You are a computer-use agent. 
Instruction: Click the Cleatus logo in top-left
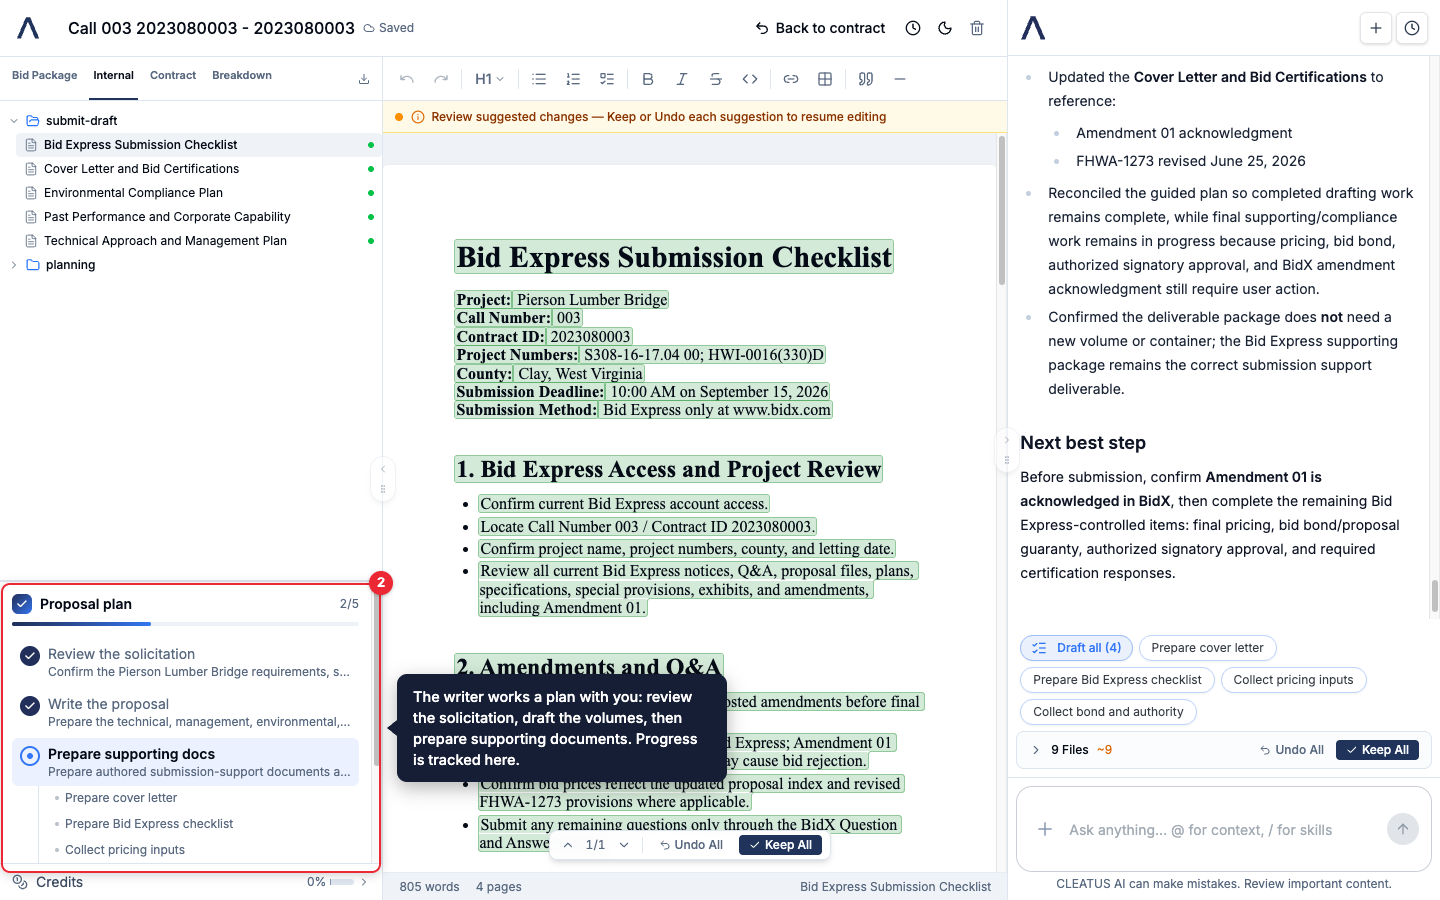(x=28, y=28)
